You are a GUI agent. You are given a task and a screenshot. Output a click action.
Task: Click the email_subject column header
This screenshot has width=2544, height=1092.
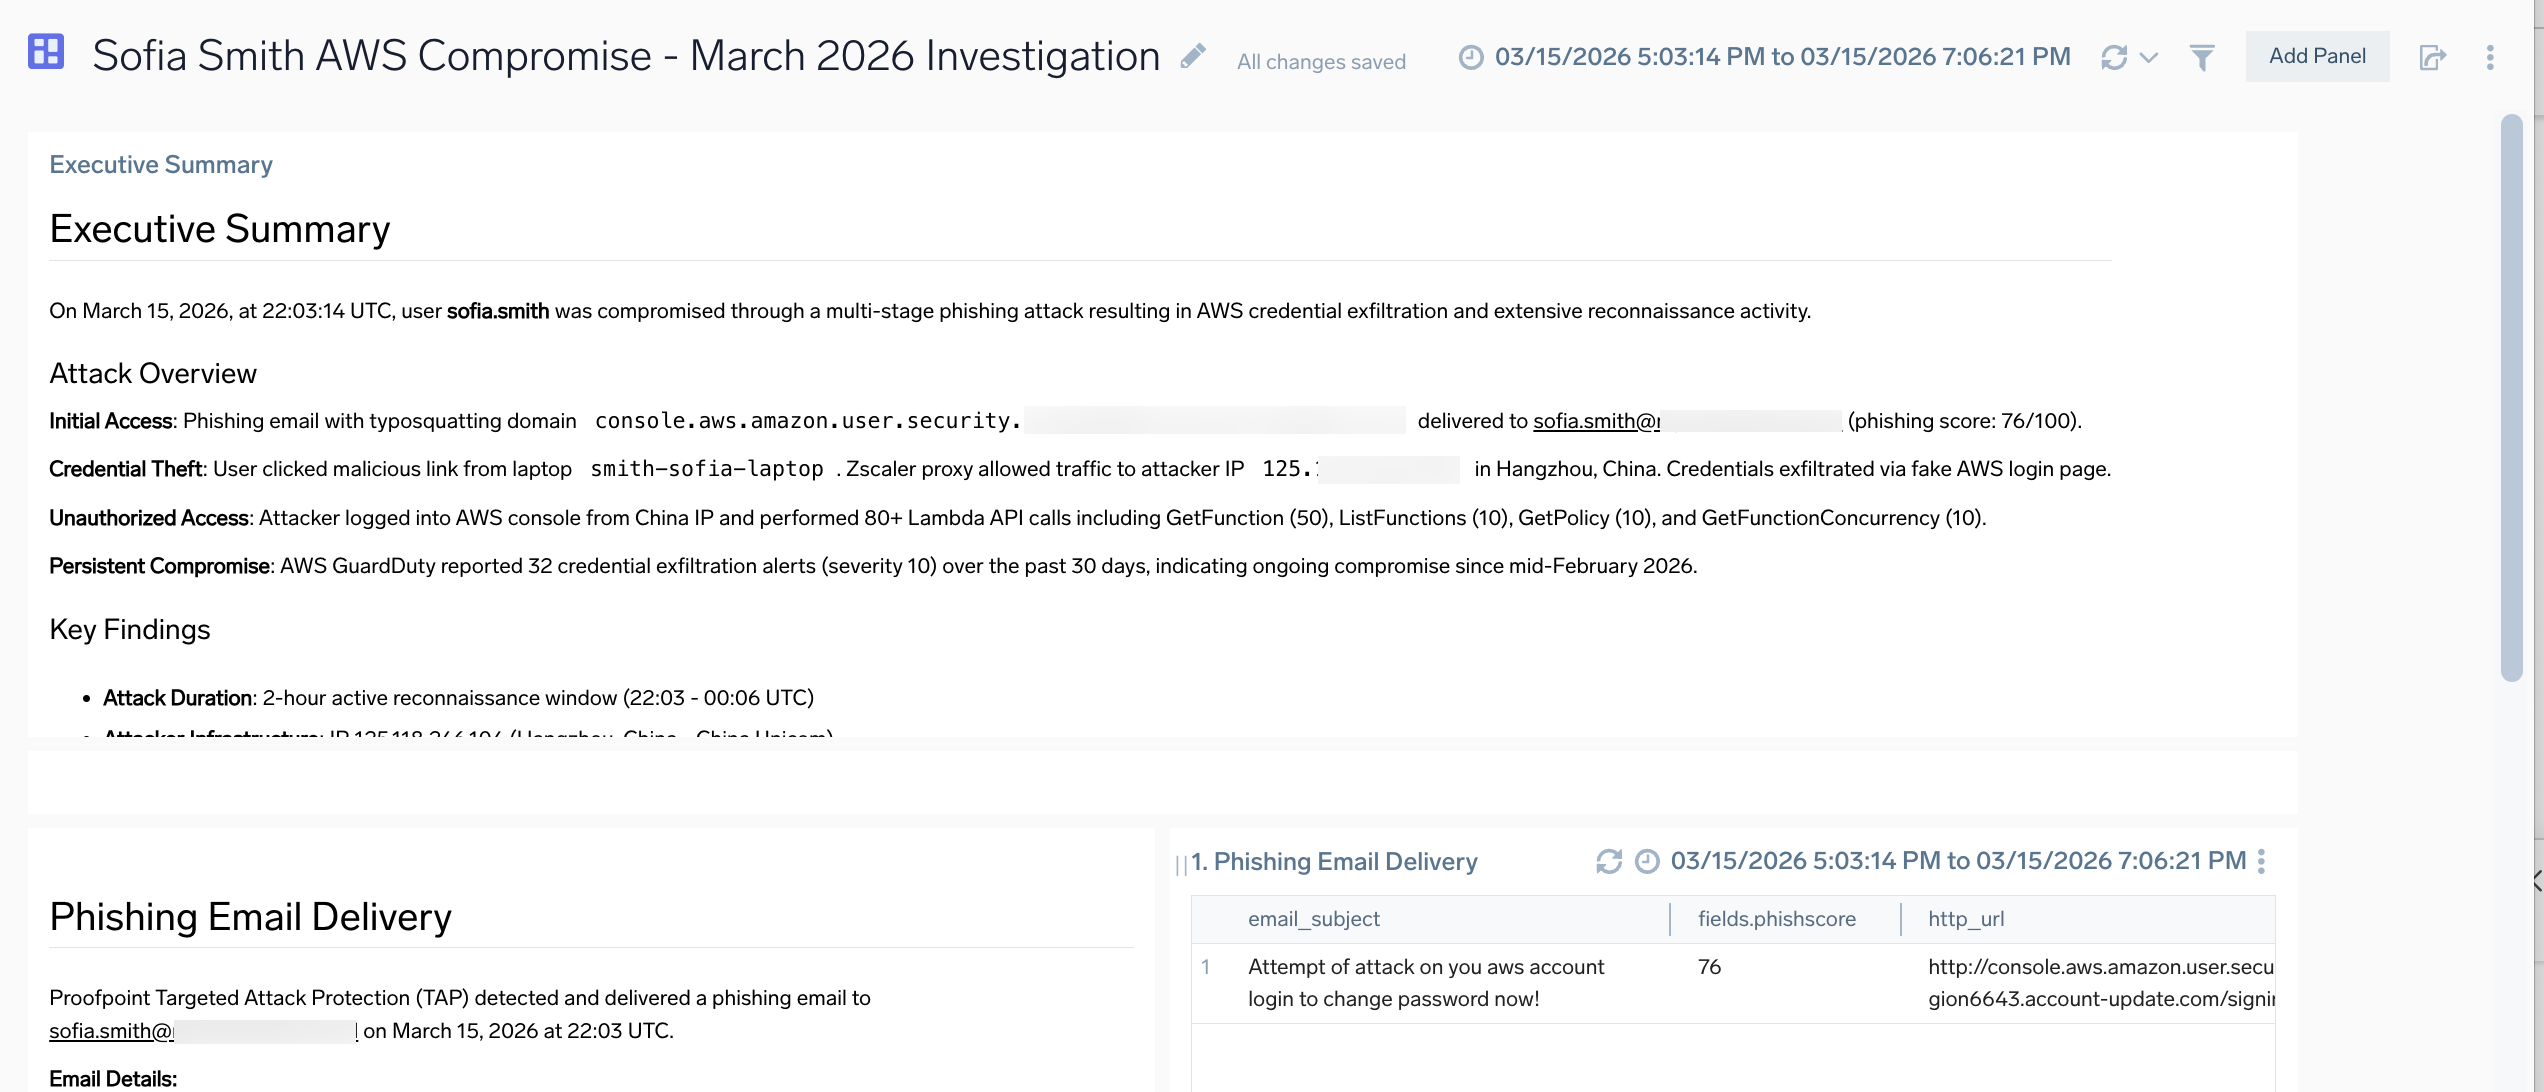(1313, 919)
